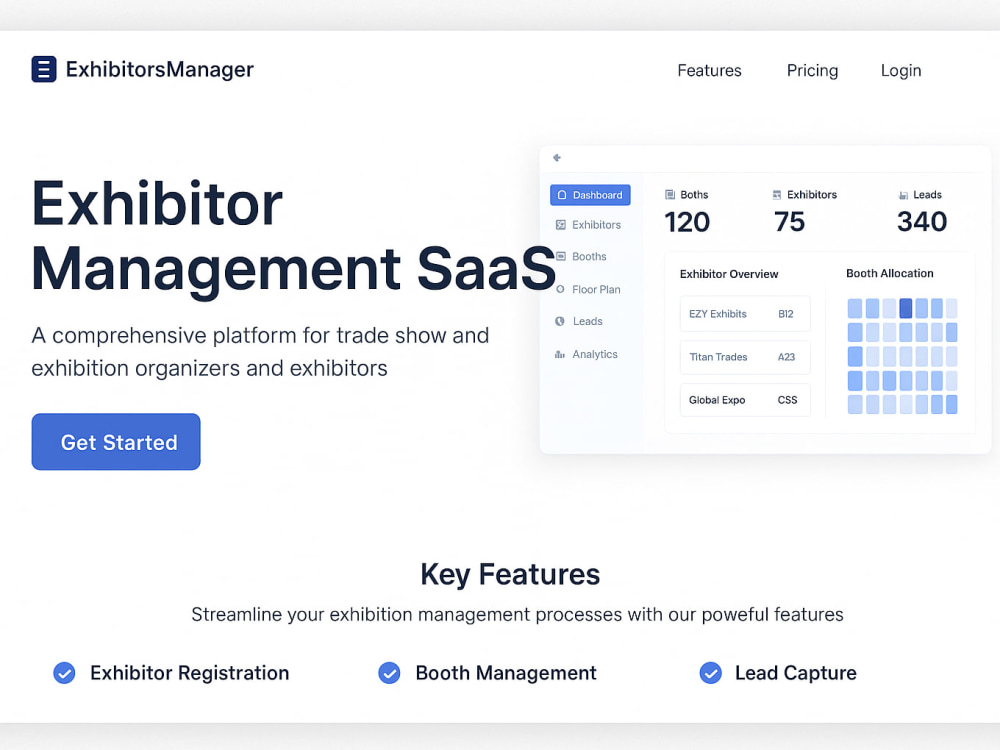
Task: Open the Features nav link
Action: [709, 70]
